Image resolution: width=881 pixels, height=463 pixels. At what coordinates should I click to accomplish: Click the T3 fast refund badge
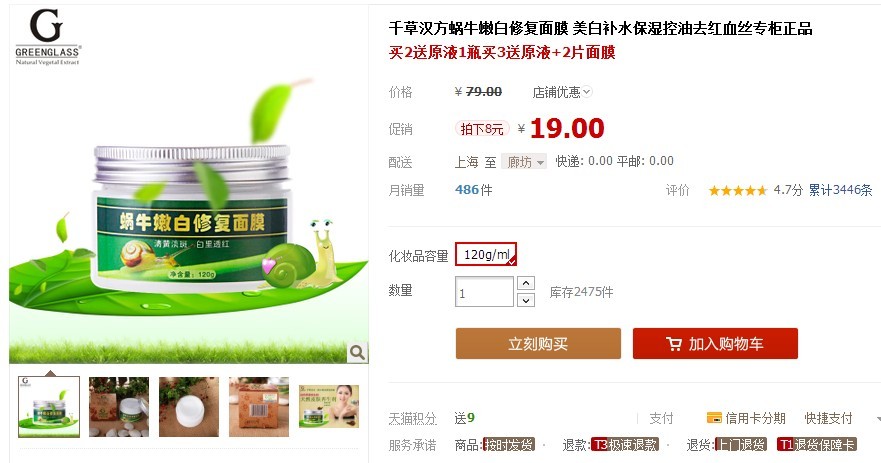pos(625,445)
